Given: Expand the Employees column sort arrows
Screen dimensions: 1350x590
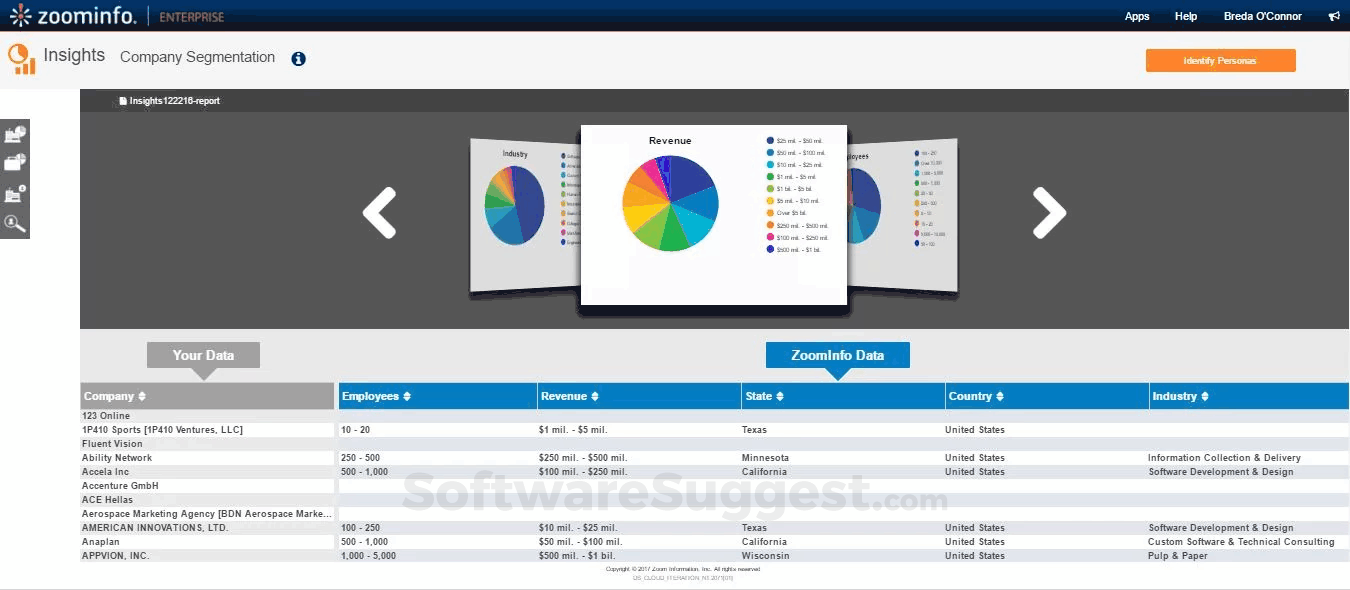Looking at the screenshot, I should click(406, 396).
